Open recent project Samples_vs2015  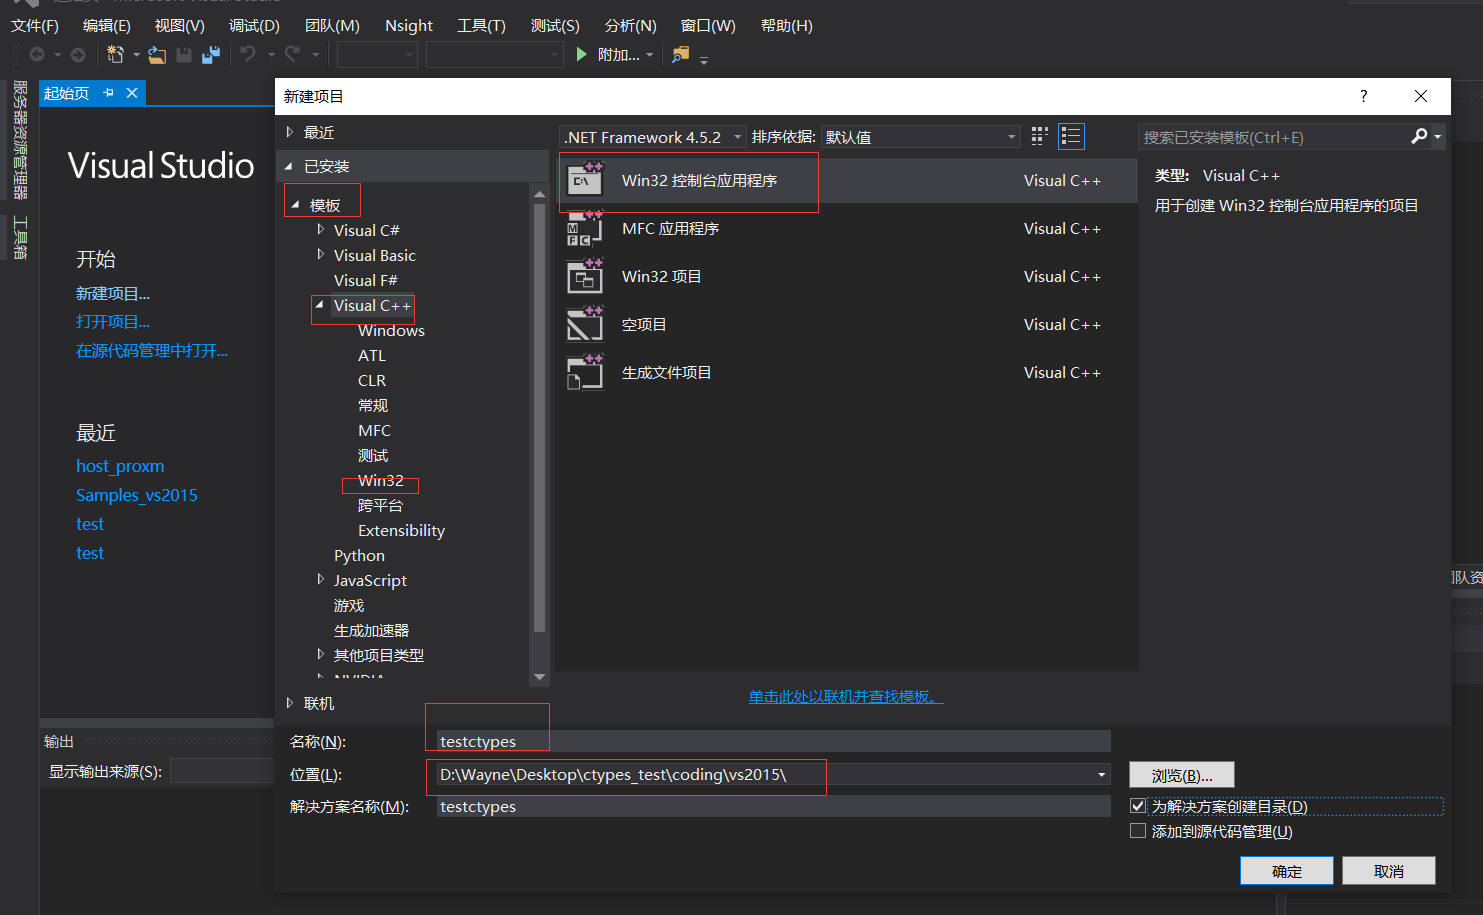click(137, 495)
